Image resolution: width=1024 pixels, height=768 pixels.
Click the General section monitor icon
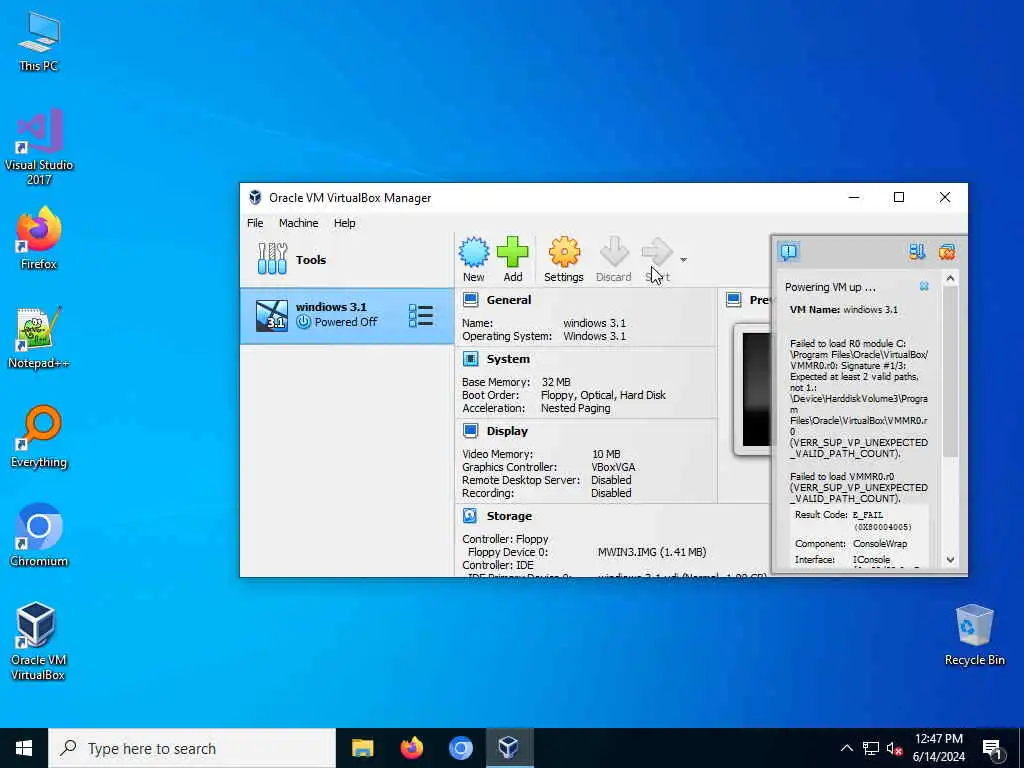pyautogui.click(x=470, y=300)
